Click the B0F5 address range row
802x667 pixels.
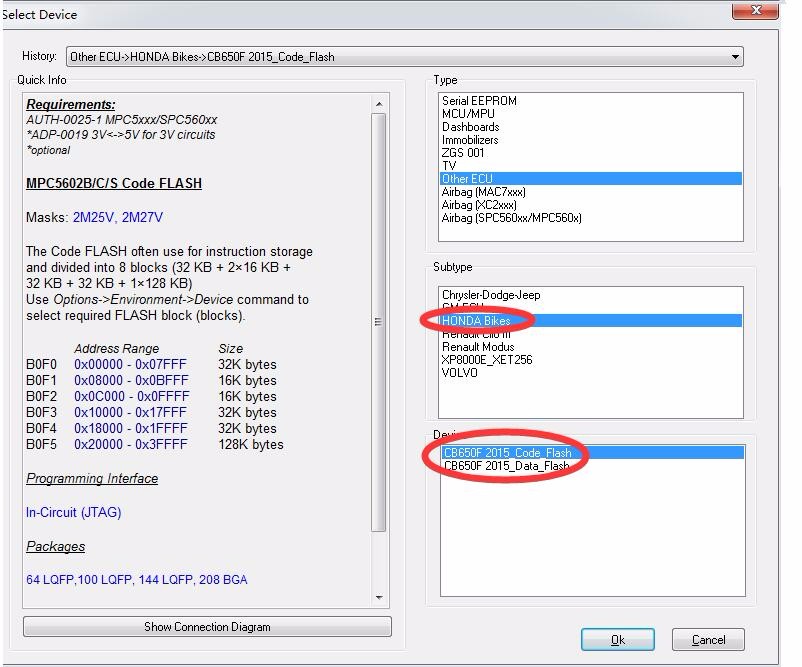click(154, 444)
